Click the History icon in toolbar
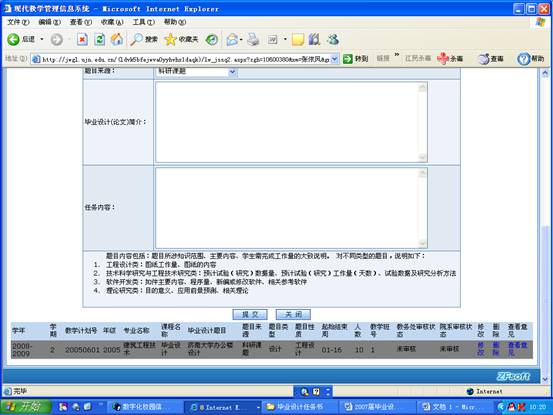This screenshot has width=553, height=415. pos(212,39)
